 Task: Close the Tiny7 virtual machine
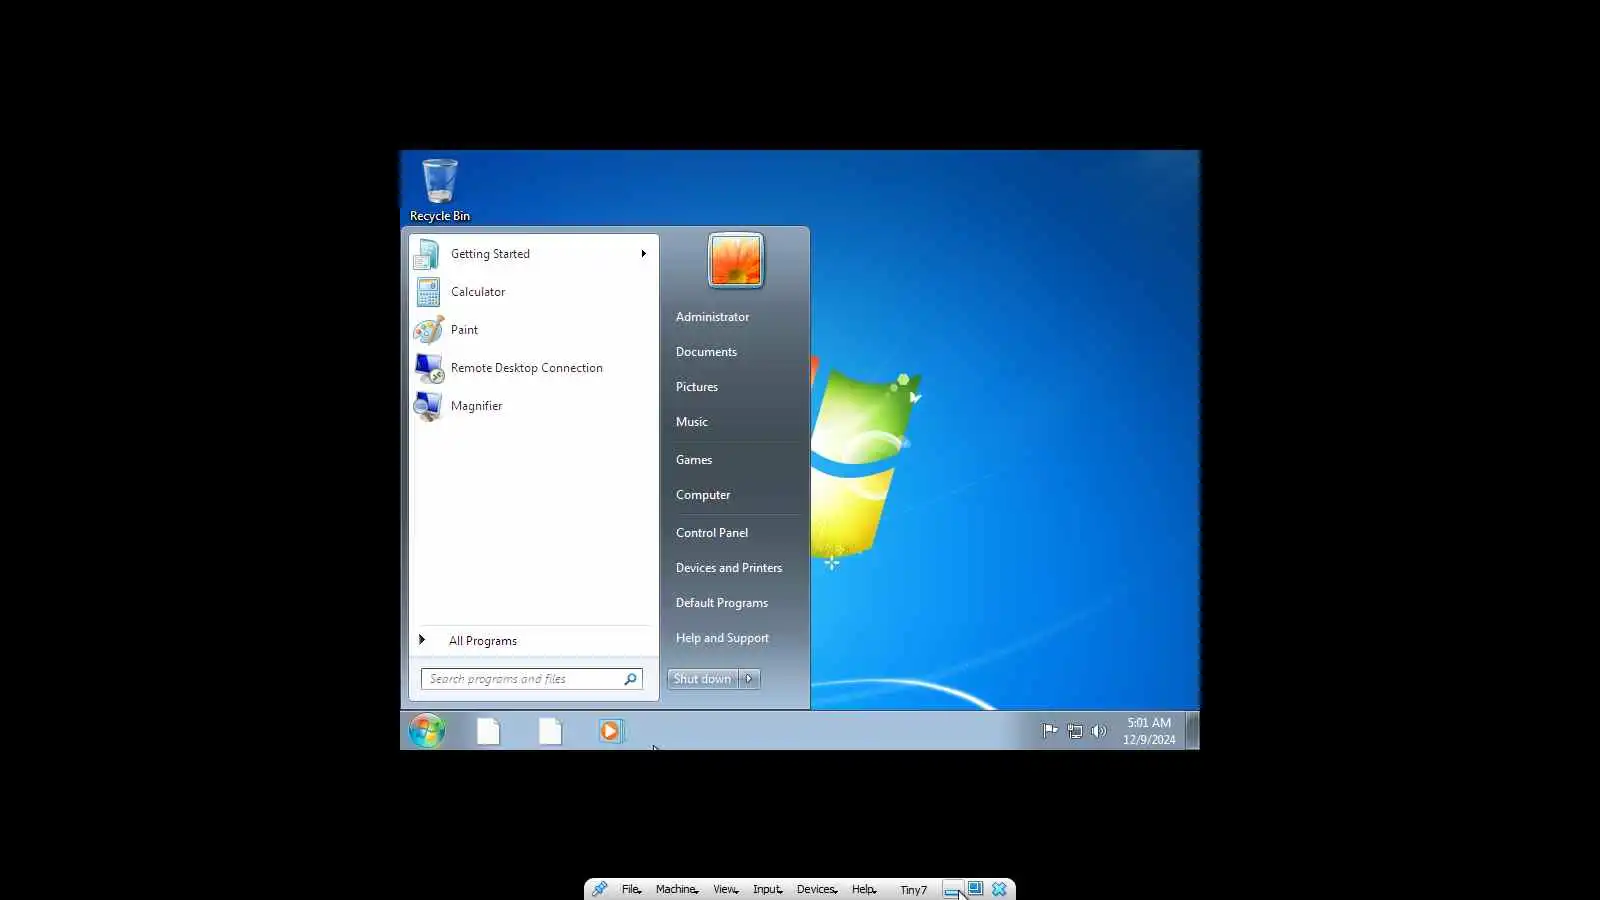click(999, 889)
